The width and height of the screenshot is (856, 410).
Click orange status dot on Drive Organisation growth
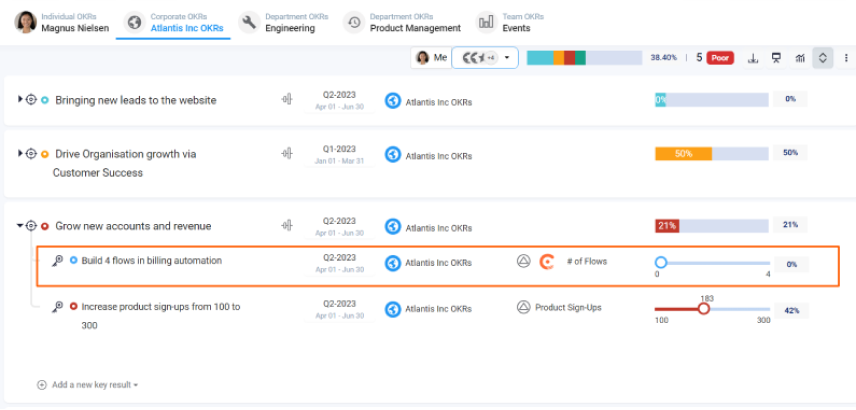(45, 155)
